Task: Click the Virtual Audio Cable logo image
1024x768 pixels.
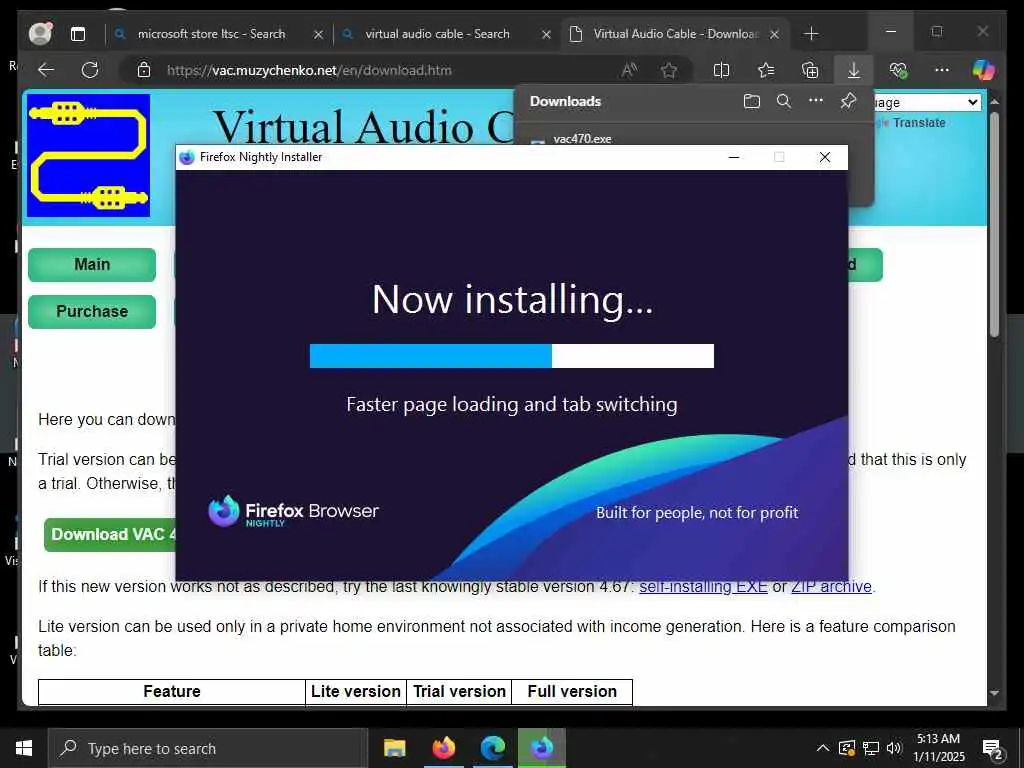Action: coord(88,155)
